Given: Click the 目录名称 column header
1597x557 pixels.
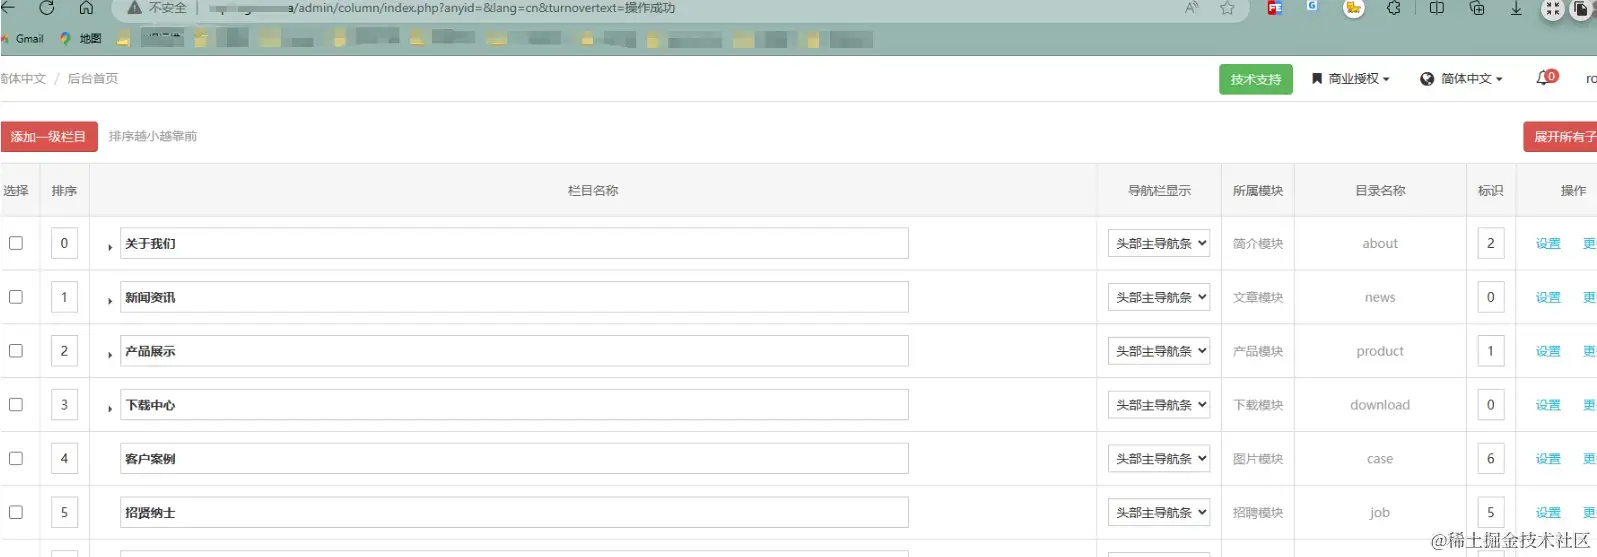Looking at the screenshot, I should tap(1380, 191).
